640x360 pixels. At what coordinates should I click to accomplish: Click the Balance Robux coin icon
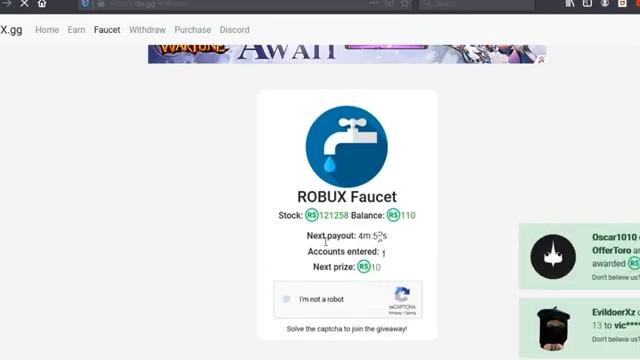tap(393, 215)
